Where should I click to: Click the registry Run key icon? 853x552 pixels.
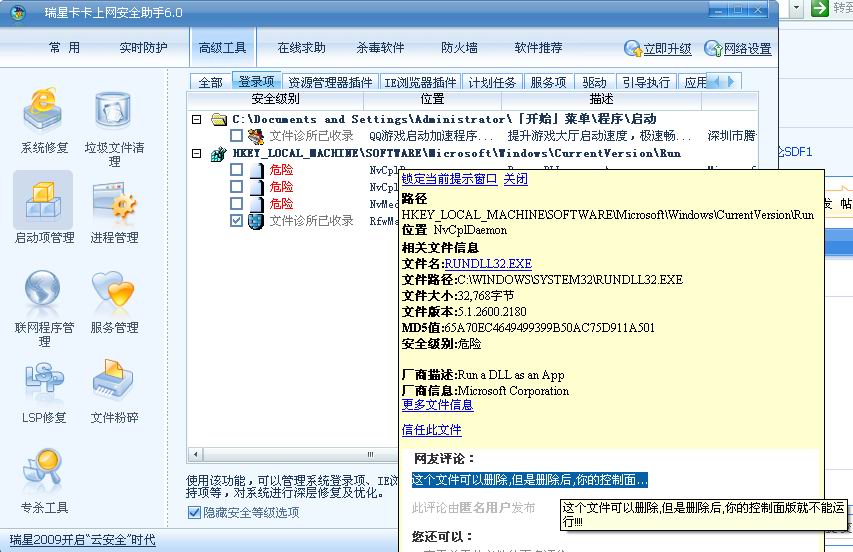pos(219,154)
